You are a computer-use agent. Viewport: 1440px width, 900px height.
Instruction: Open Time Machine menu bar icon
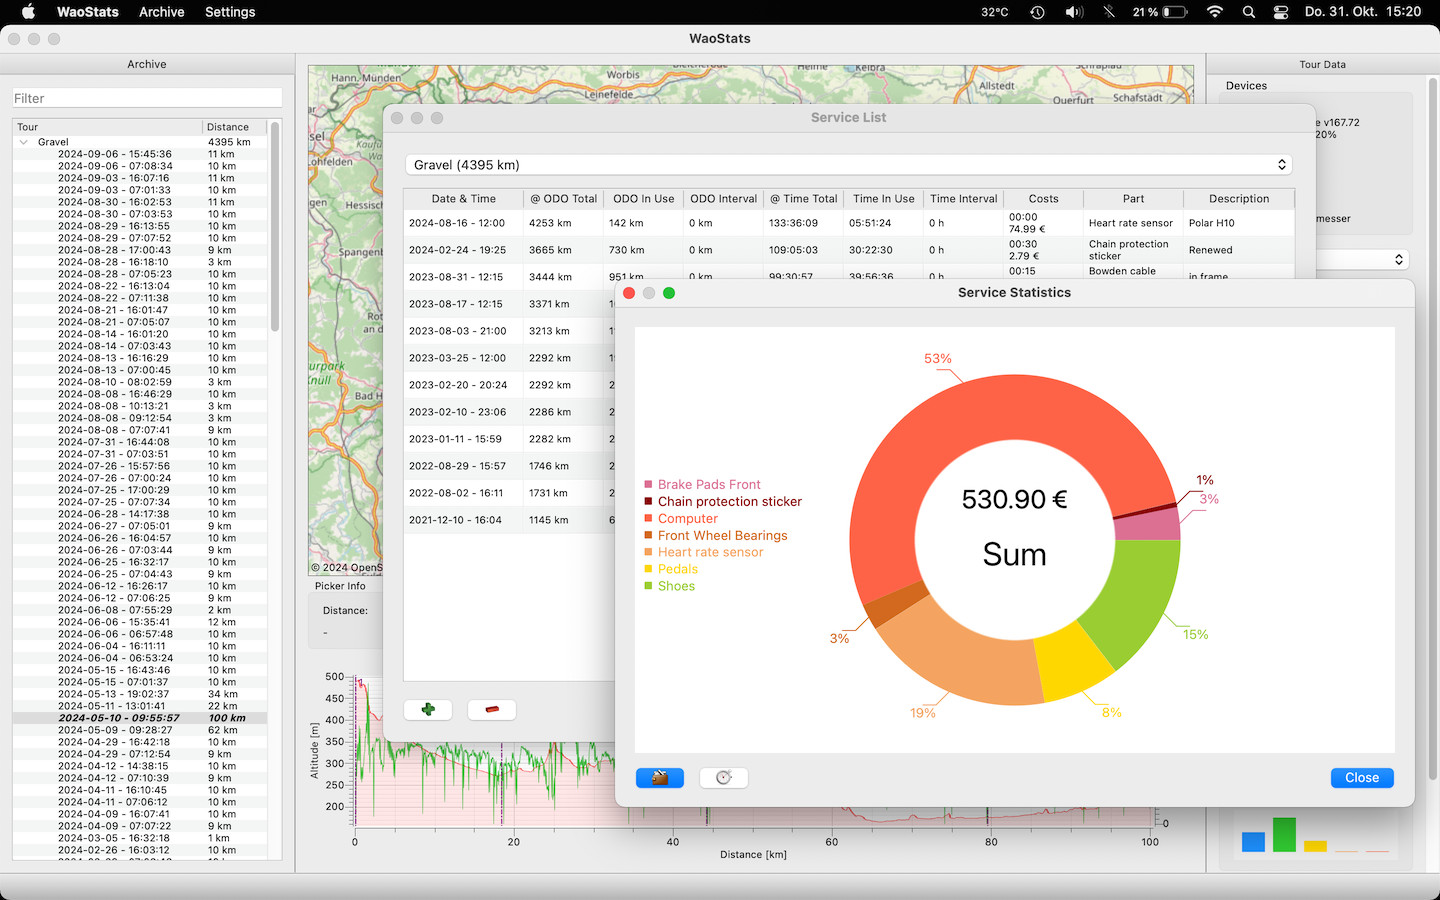1038,12
